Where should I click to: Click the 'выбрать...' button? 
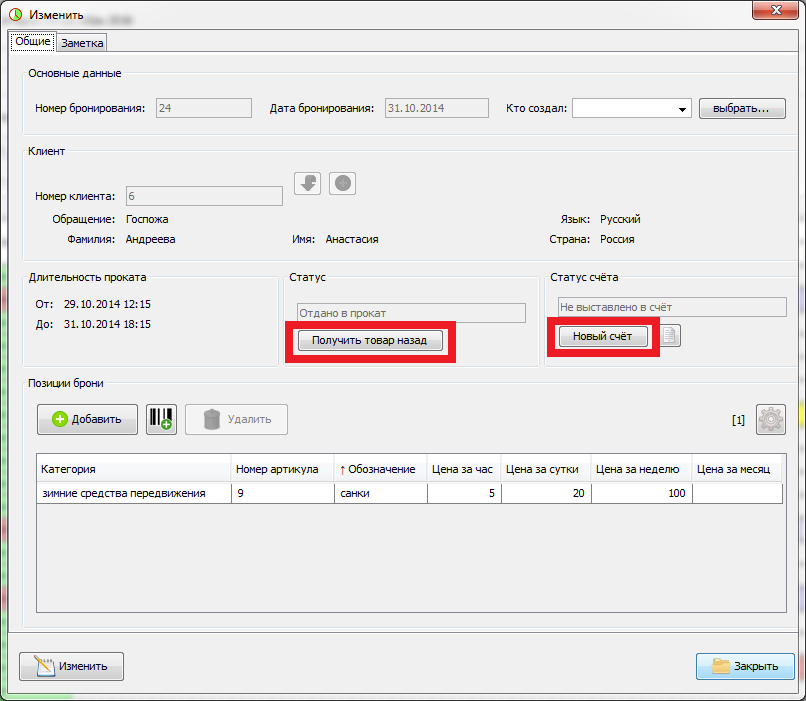pyautogui.click(x=742, y=108)
